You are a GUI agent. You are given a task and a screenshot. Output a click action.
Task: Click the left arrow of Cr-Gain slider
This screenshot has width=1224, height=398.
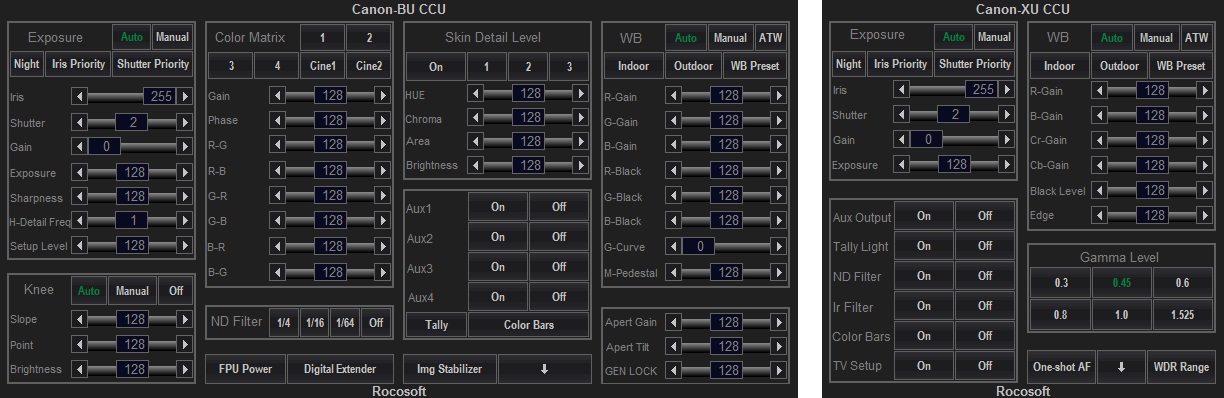tap(1099, 139)
